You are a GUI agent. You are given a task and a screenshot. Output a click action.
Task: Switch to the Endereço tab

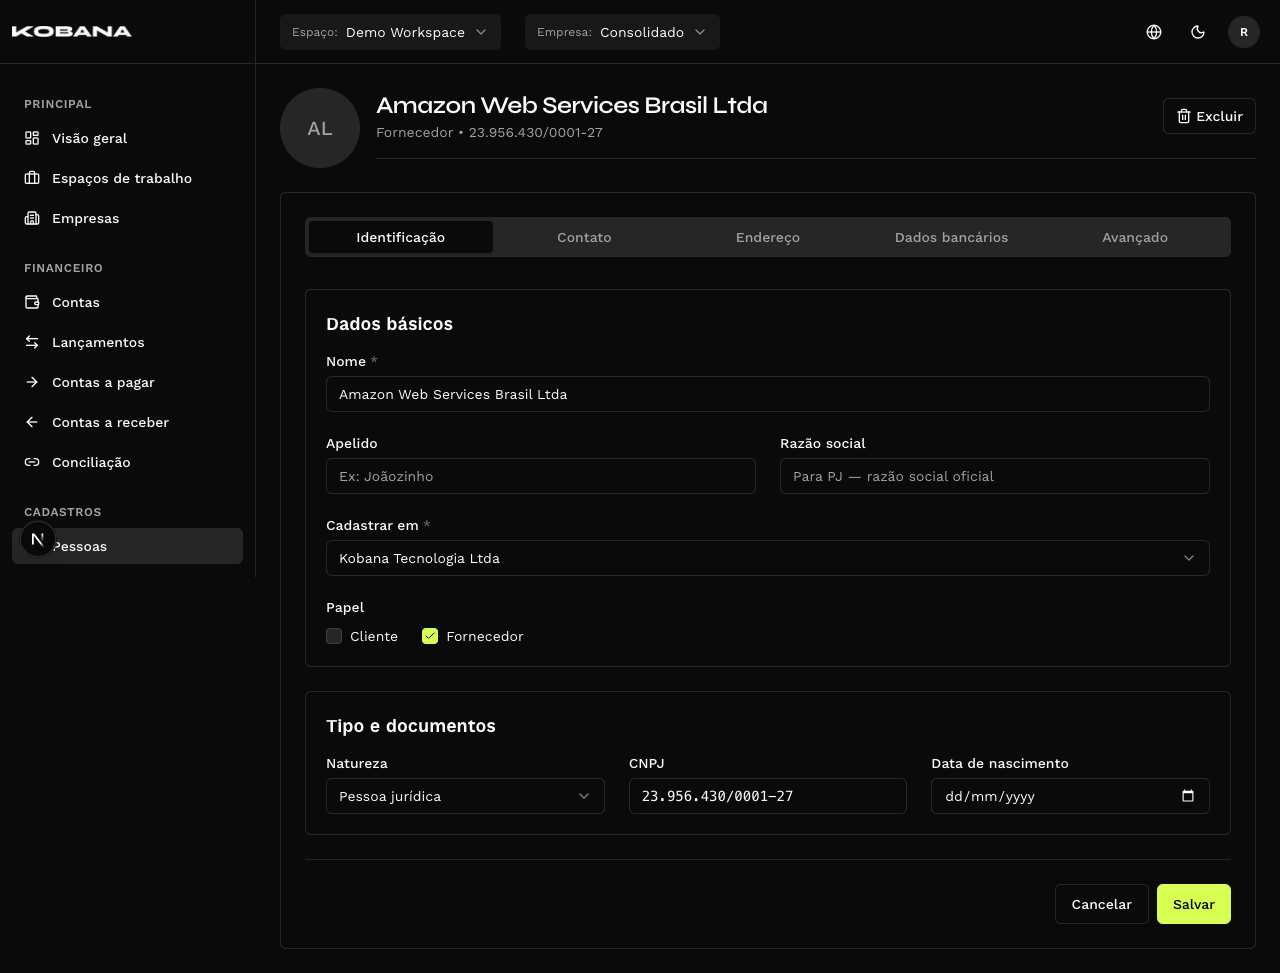point(768,237)
